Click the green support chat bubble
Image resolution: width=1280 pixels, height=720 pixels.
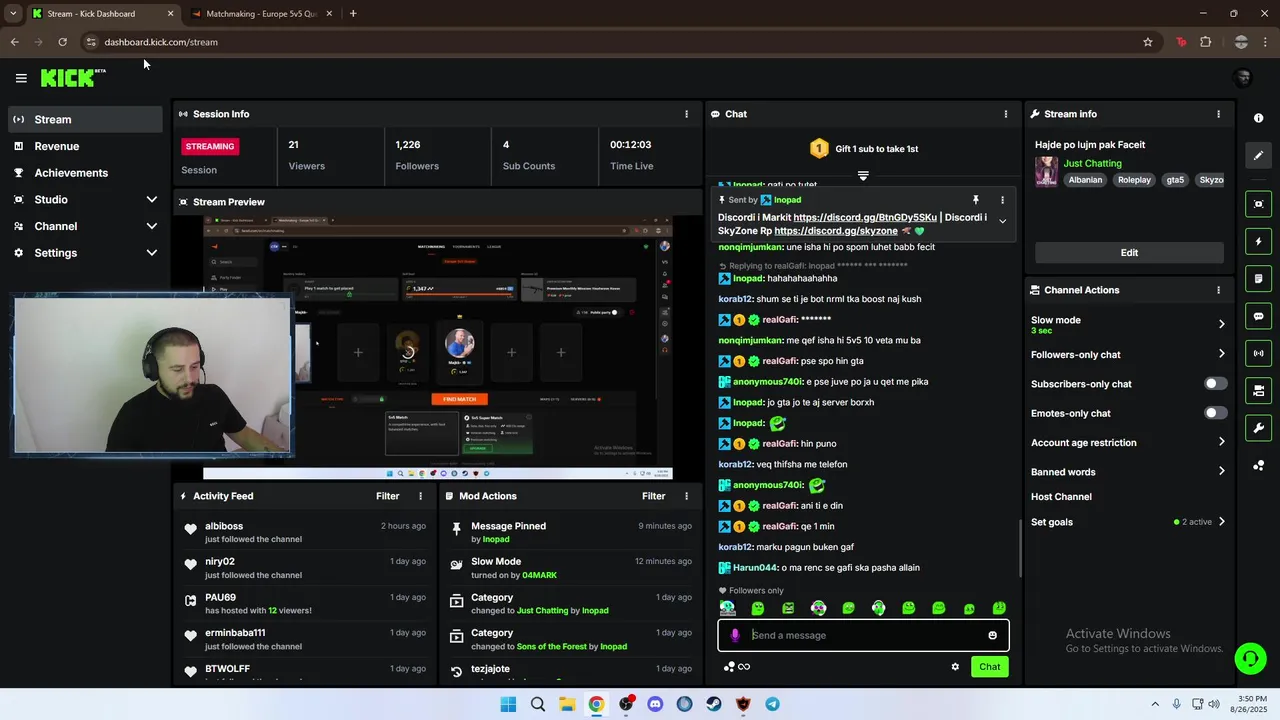pyautogui.click(x=1250, y=658)
